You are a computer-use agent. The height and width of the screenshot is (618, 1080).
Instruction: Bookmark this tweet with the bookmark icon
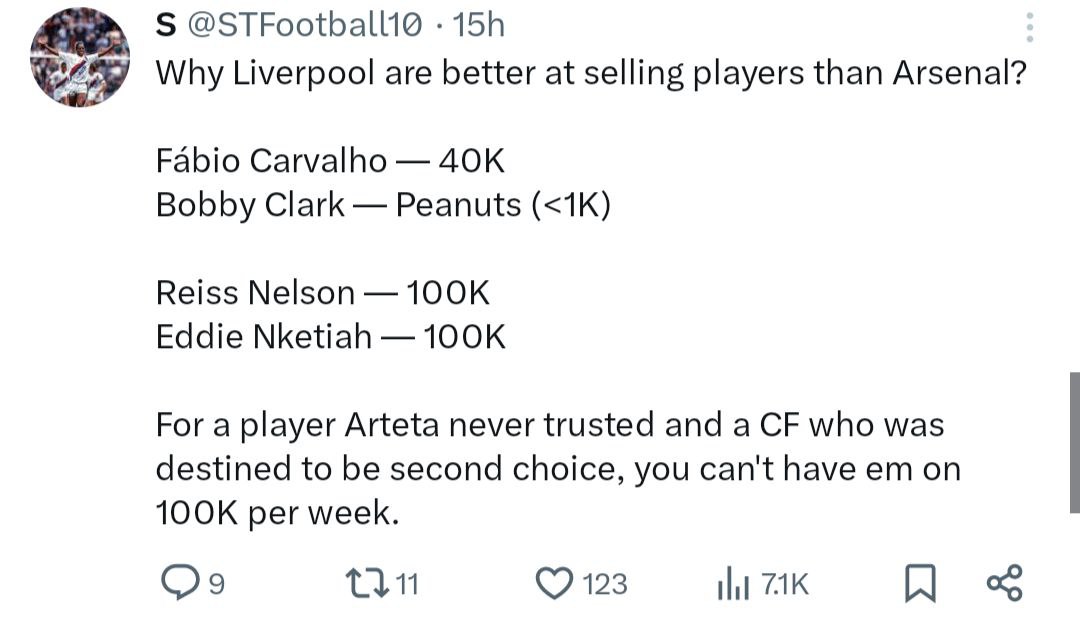coord(917,584)
